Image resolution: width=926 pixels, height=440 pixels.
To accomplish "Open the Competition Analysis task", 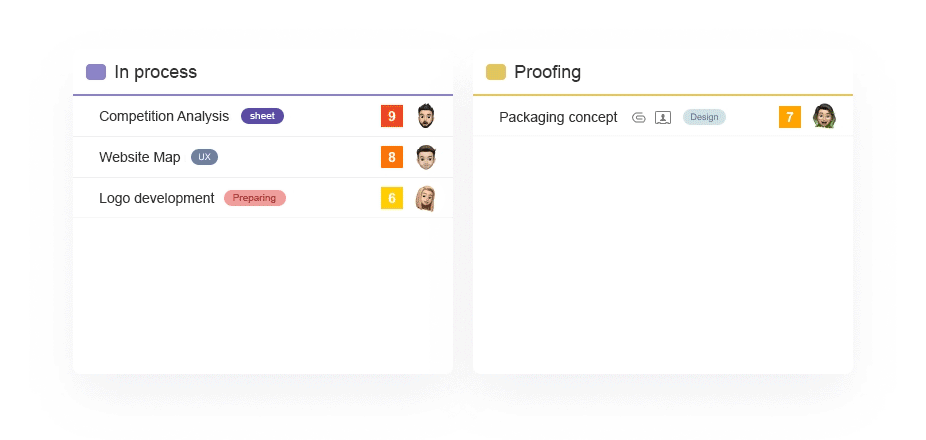I will 164,116.
